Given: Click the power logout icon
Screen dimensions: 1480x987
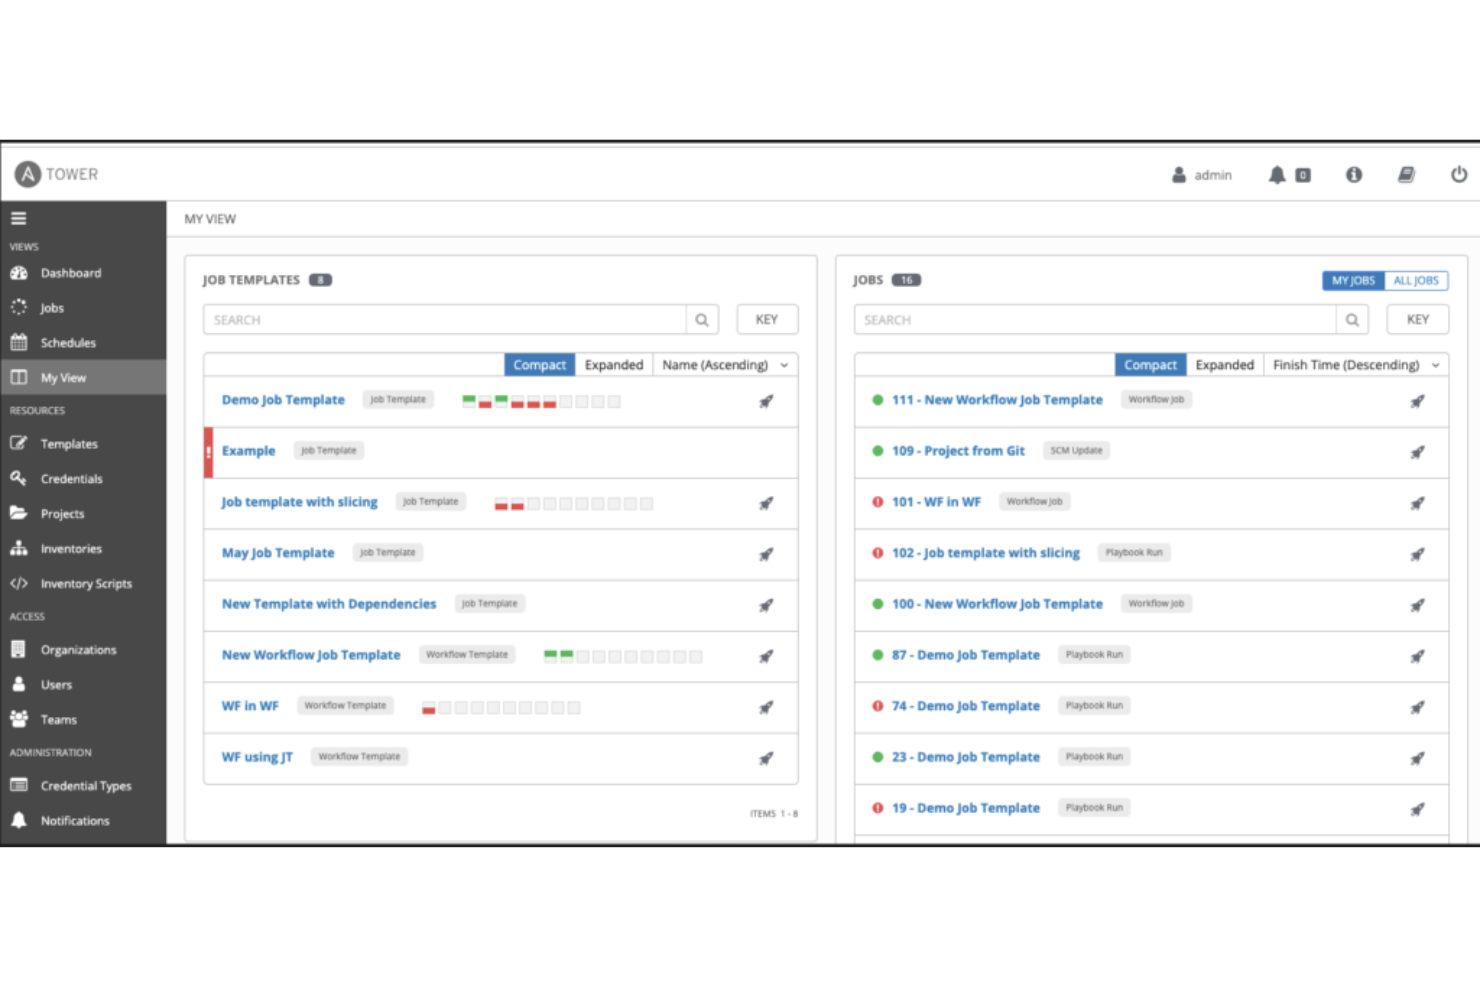Looking at the screenshot, I should coord(1458,174).
